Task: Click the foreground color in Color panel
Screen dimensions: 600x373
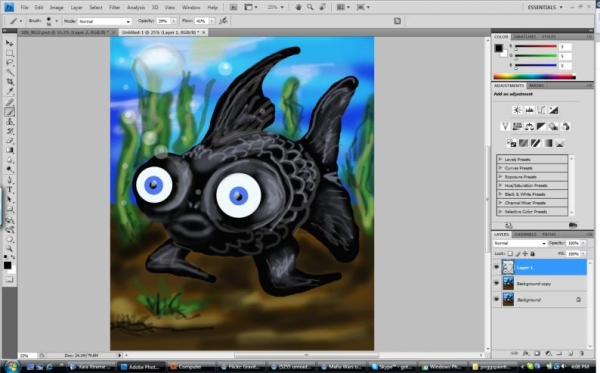Action: (498, 48)
